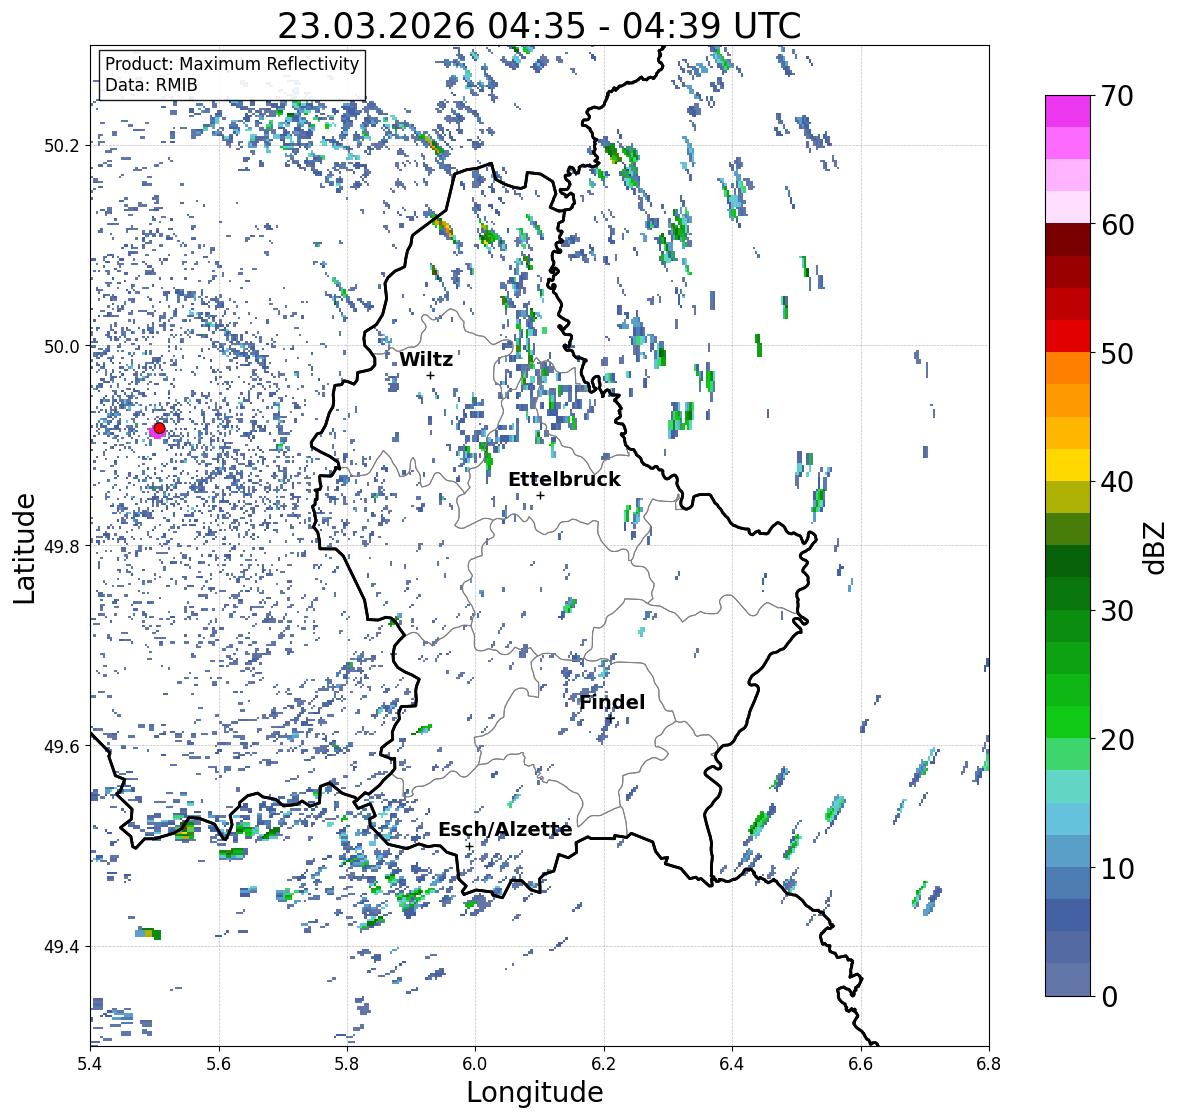Click the 70 tick on the colorbar
The image size is (1179, 1117).
pos(1117,96)
